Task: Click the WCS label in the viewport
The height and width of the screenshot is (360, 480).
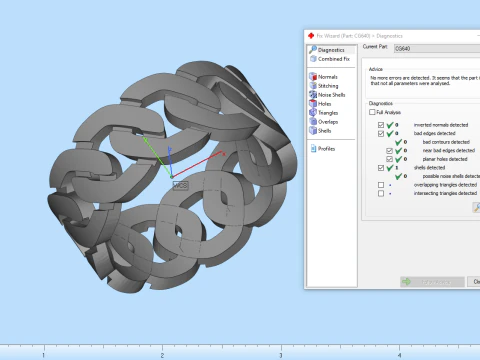Action: [181, 185]
